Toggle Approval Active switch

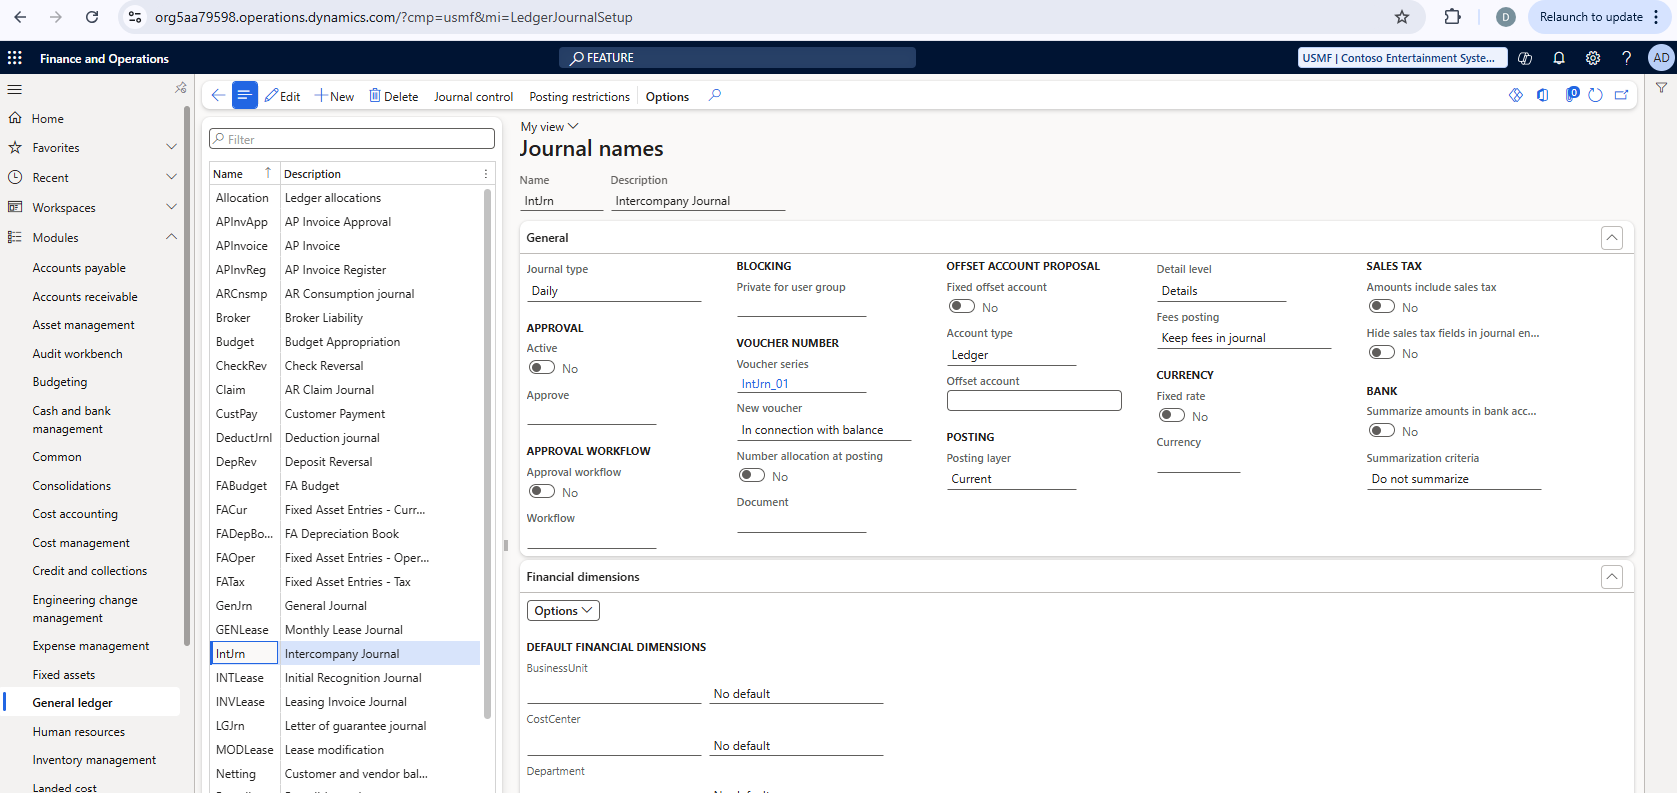point(542,368)
